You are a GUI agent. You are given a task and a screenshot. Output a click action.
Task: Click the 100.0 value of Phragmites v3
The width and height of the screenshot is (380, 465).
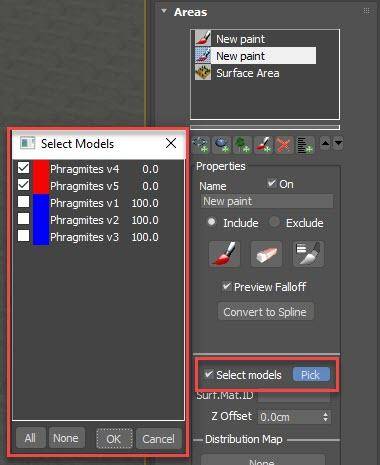coord(145,237)
